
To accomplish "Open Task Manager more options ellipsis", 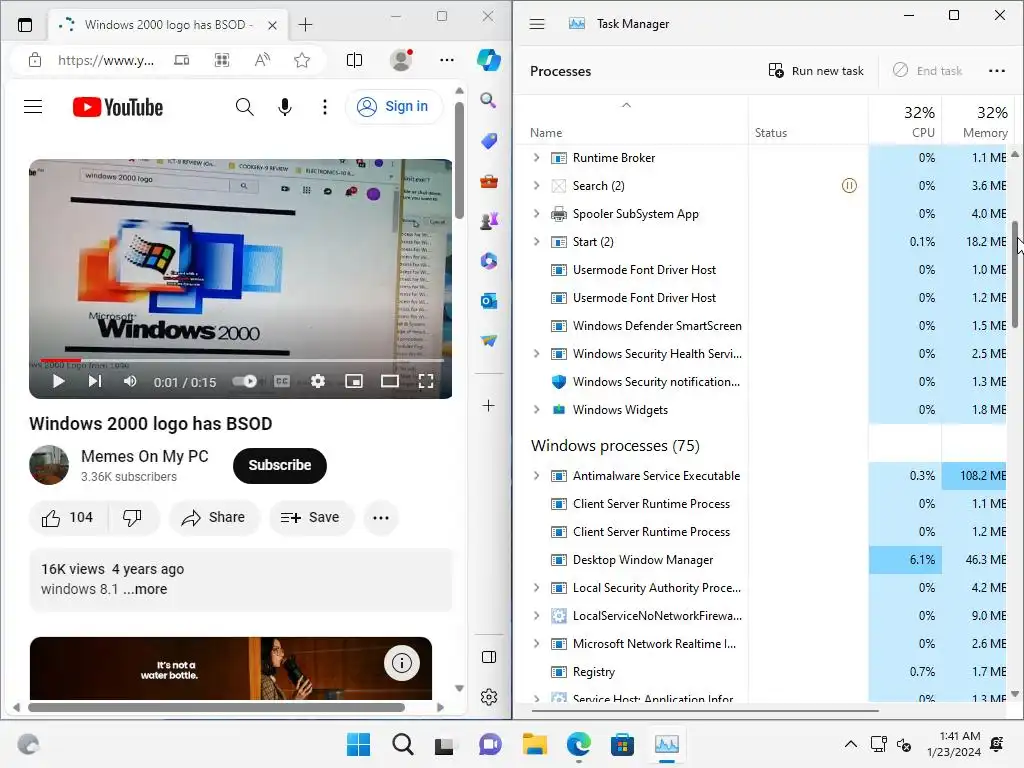I will coord(997,71).
